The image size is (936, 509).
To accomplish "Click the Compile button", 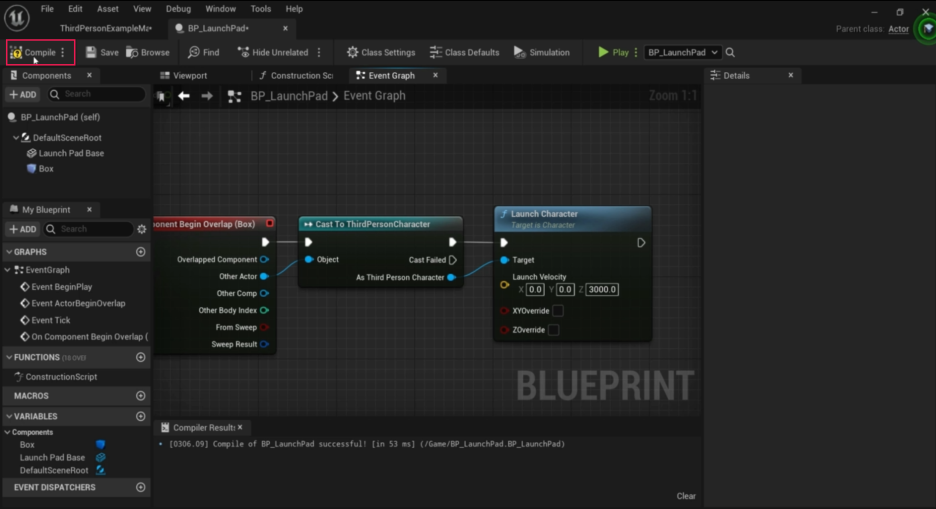I will pyautogui.click(x=33, y=53).
